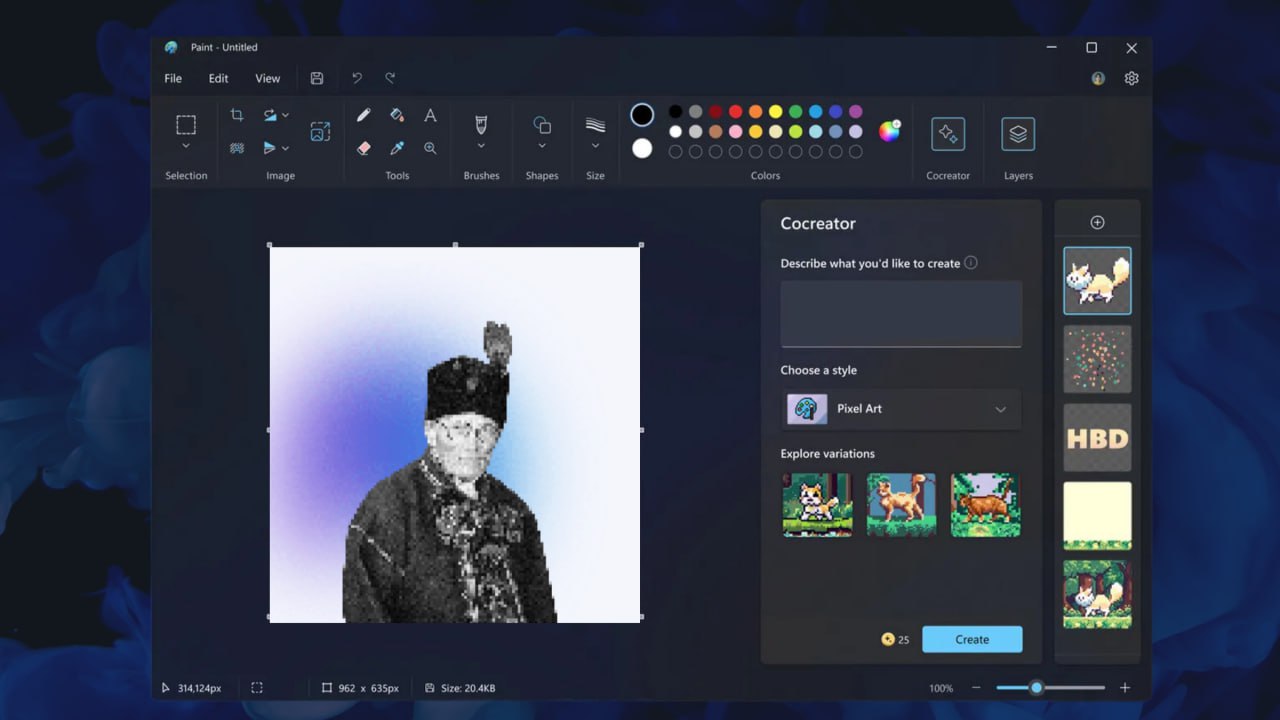Click the Crop image icon

pyautogui.click(x=237, y=115)
